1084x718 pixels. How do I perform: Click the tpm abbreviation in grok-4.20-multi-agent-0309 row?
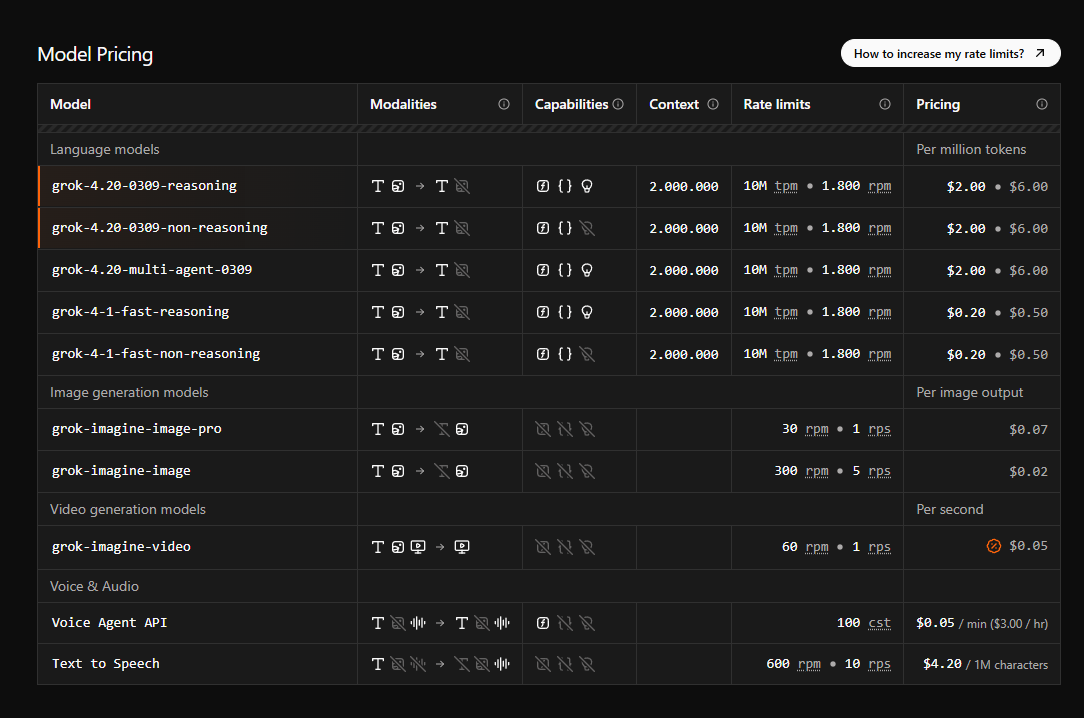(786, 270)
